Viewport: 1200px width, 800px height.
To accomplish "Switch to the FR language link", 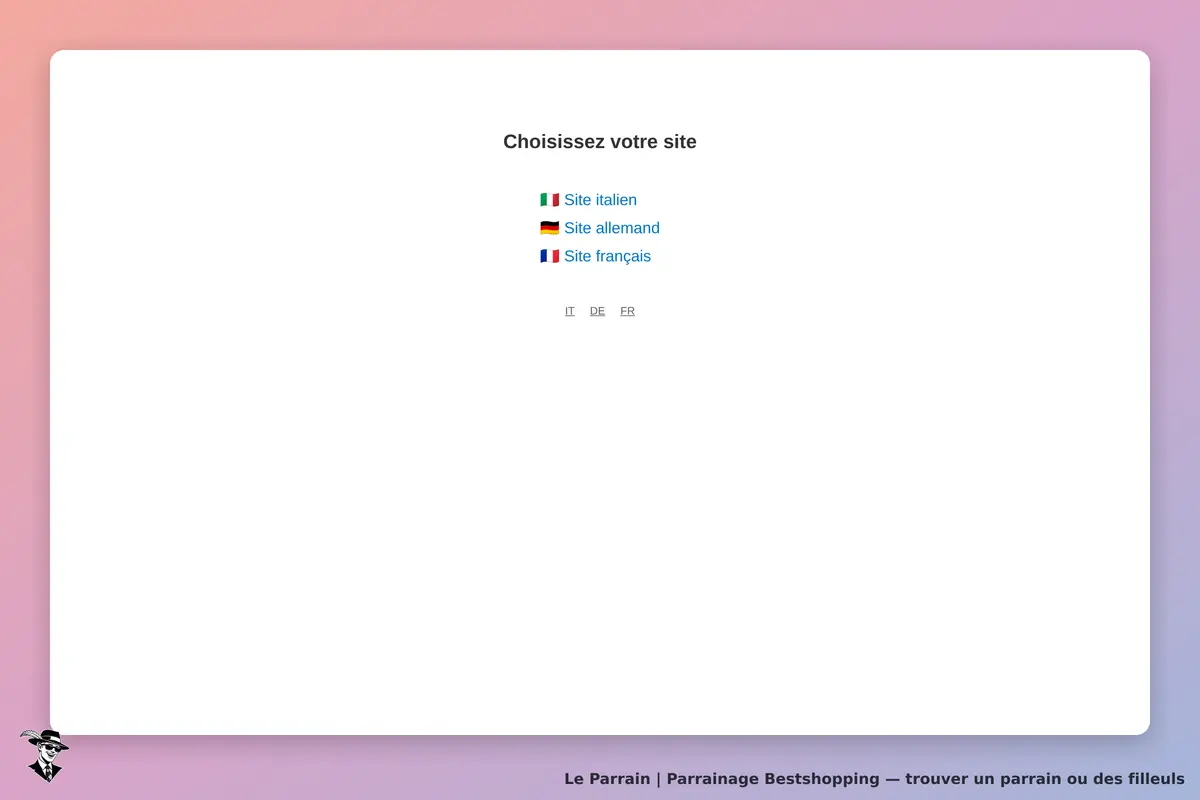I will click(x=627, y=311).
